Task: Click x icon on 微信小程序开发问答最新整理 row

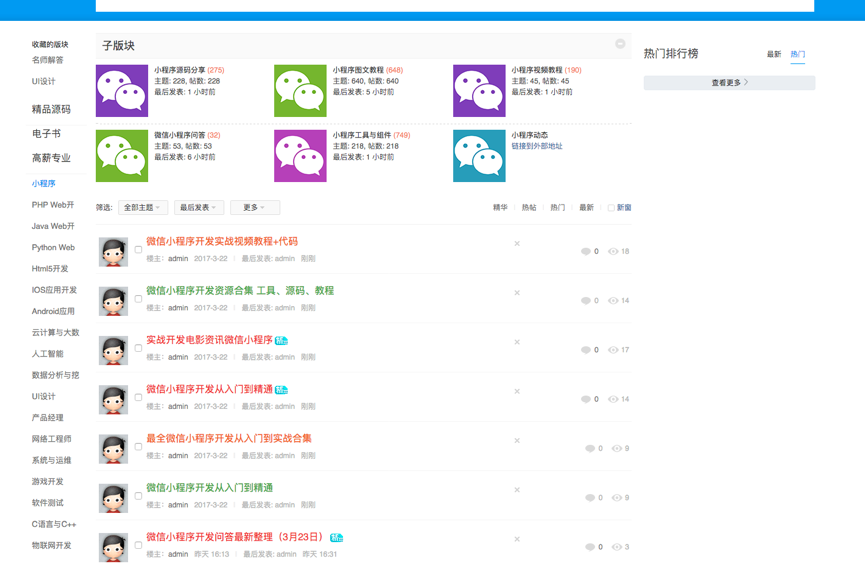Action: click(x=517, y=539)
